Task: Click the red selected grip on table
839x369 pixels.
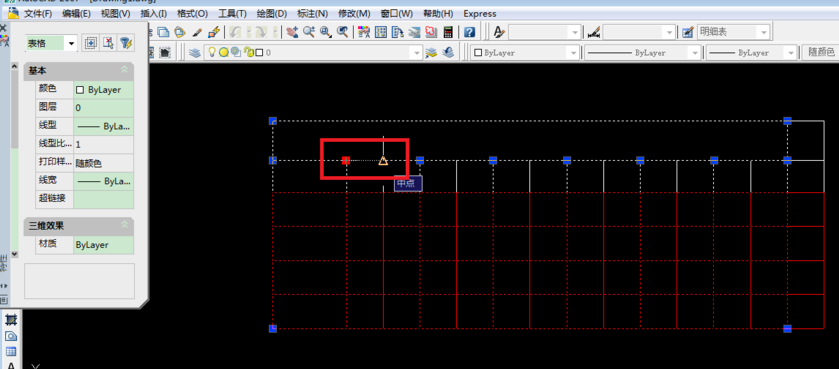Action: (346, 160)
